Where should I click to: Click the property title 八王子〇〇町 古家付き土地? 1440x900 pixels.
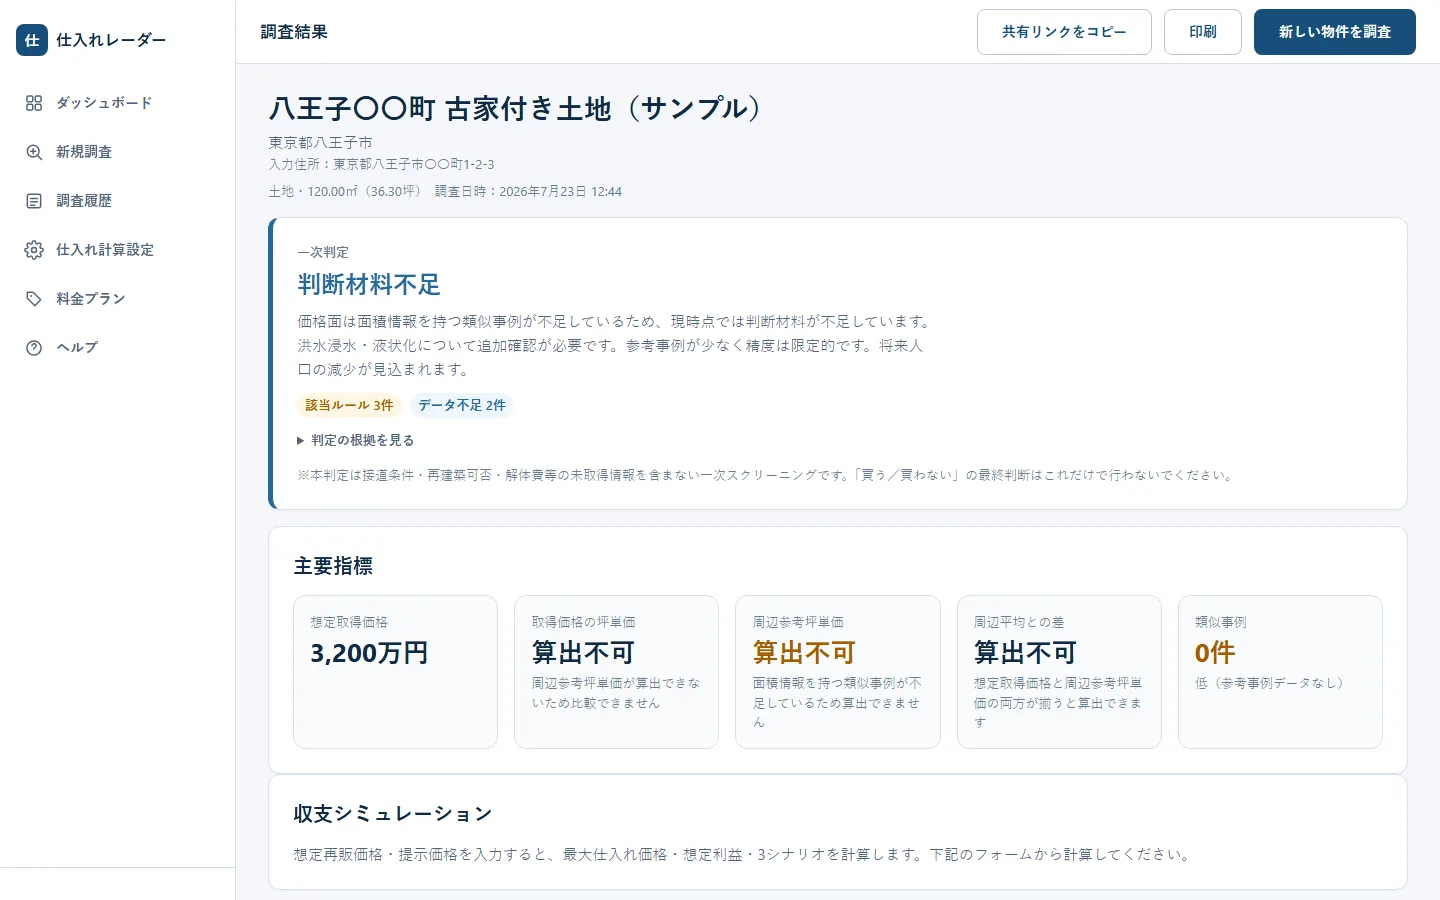coord(515,108)
